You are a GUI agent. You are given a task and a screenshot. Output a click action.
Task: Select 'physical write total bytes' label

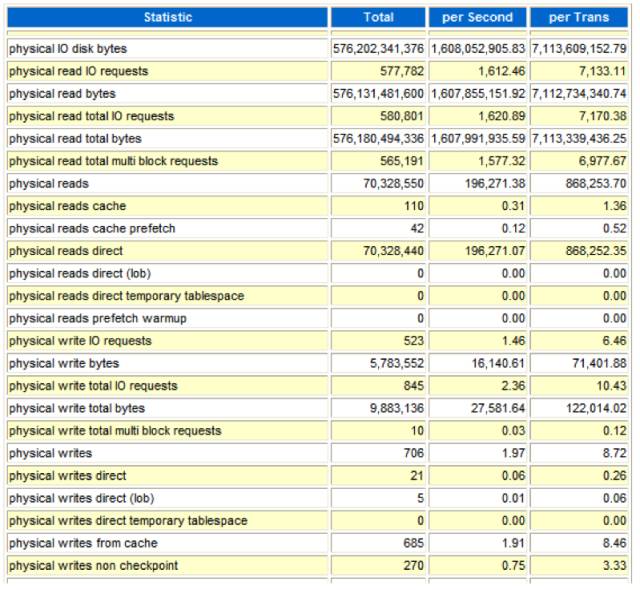[x=77, y=408]
